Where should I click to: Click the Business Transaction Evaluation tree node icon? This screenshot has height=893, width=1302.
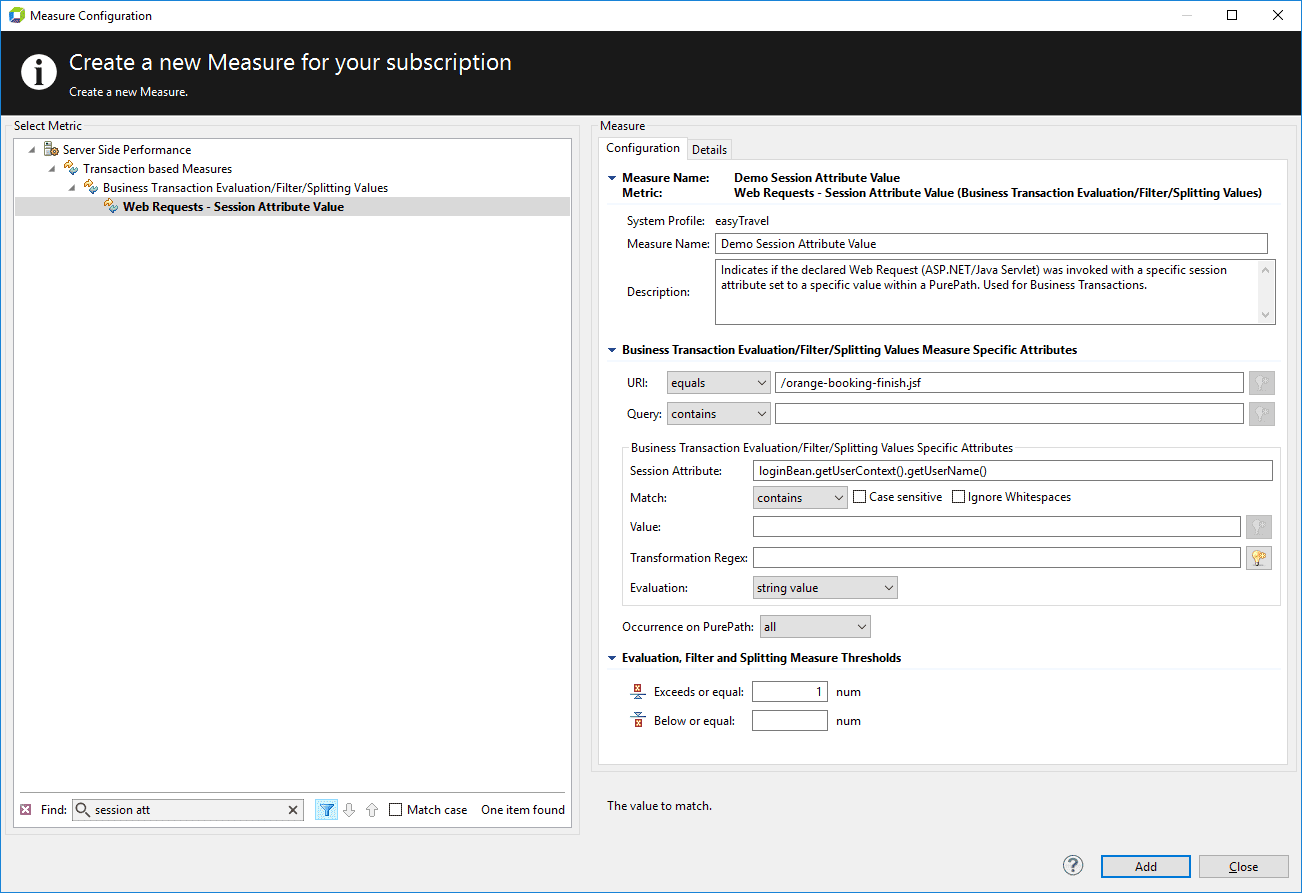91,187
